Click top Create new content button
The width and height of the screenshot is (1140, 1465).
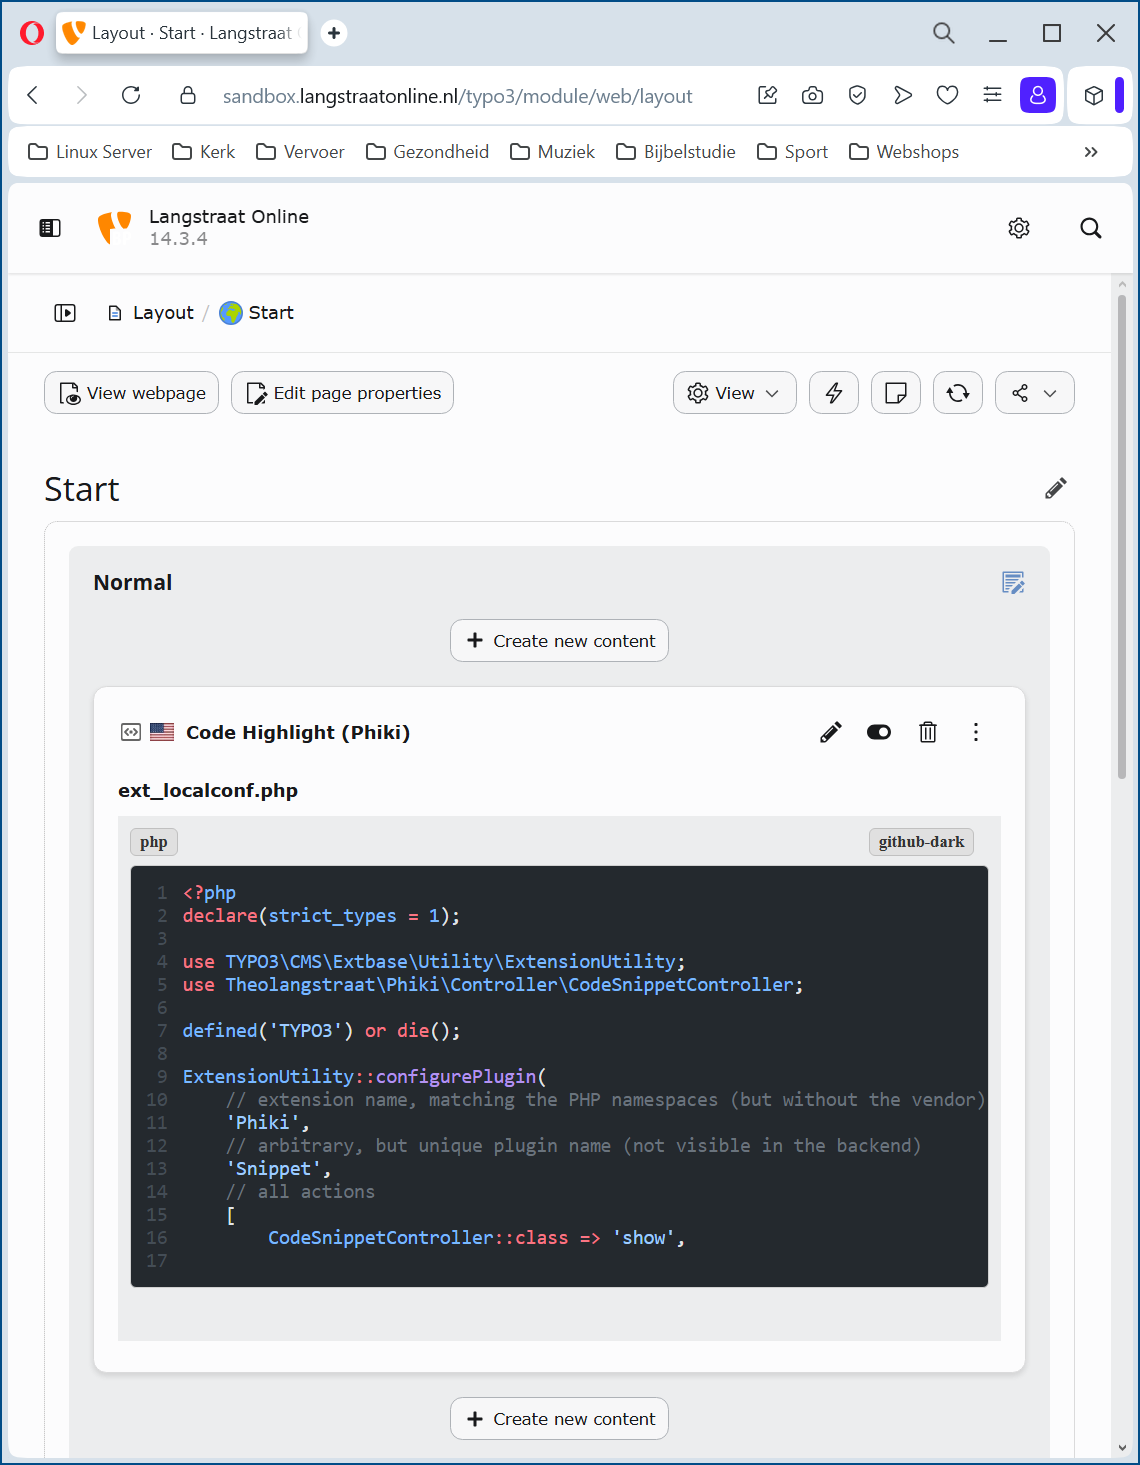[559, 641]
